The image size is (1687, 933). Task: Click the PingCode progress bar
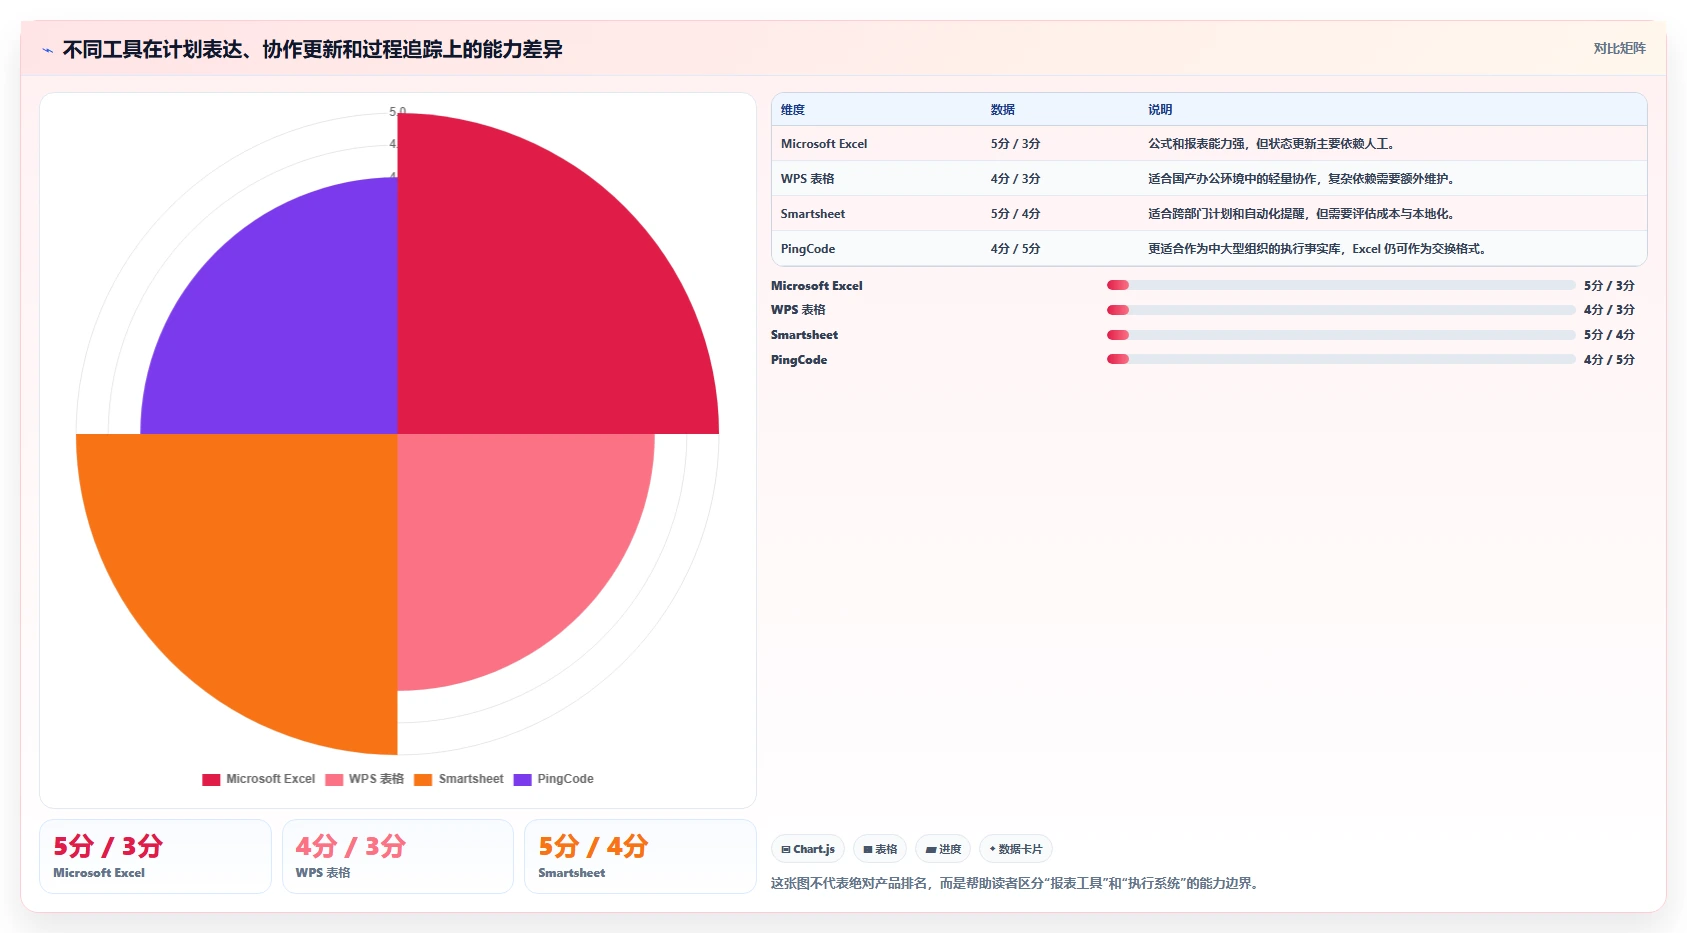[1341, 359]
